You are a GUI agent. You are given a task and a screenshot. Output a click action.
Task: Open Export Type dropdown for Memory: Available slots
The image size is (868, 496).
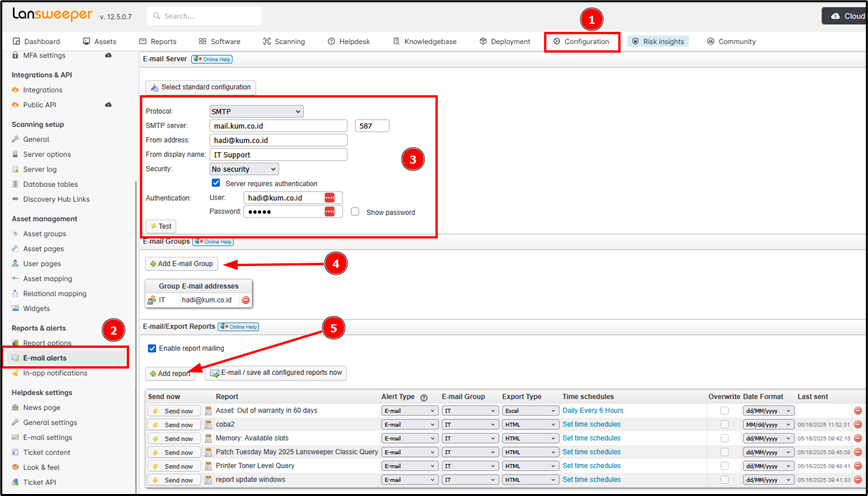coord(530,438)
